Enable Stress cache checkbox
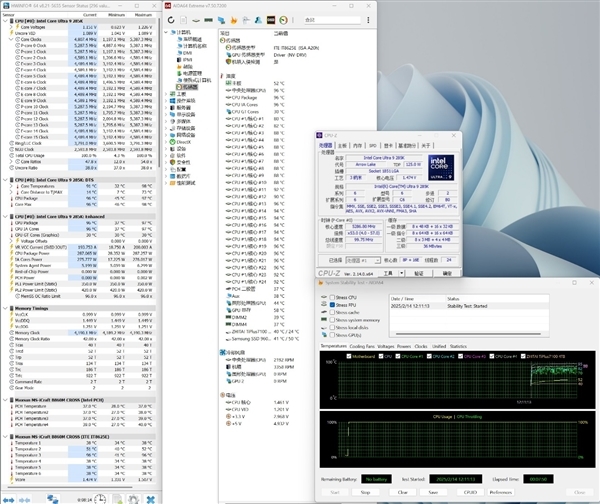Screen dimensions: 600x504 coord(332,312)
